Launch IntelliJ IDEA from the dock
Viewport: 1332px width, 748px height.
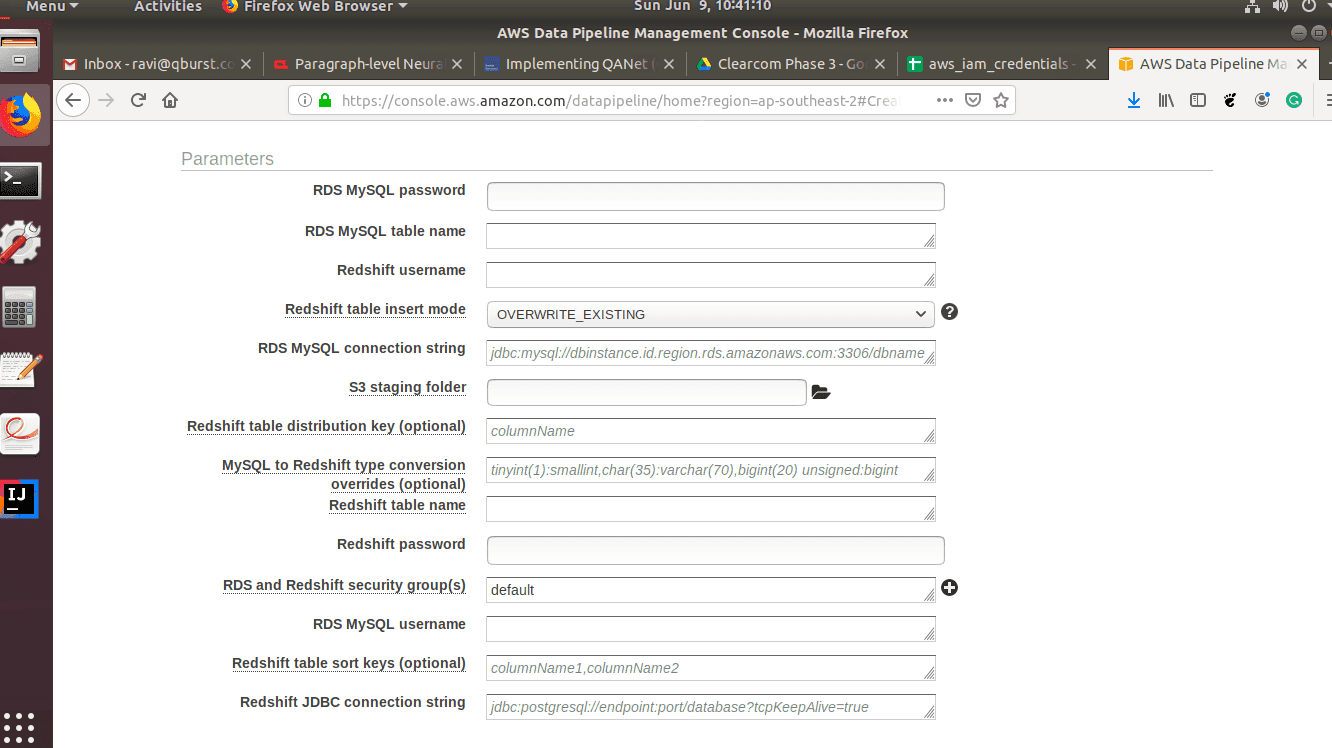tap(20, 498)
